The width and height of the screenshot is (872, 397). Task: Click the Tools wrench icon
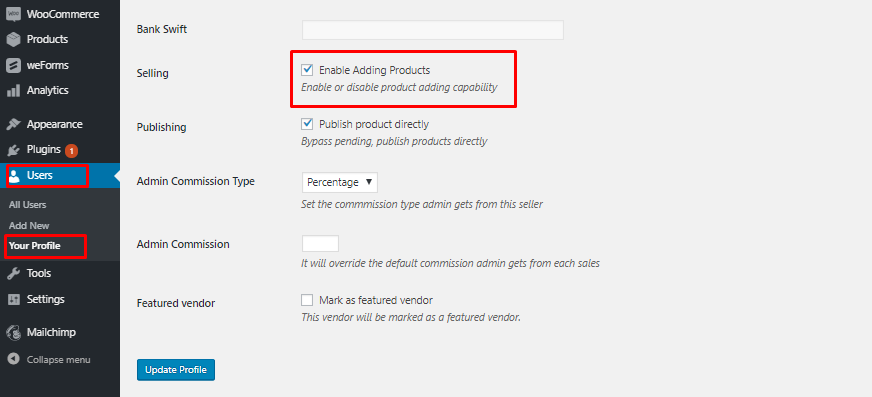[x=13, y=273]
